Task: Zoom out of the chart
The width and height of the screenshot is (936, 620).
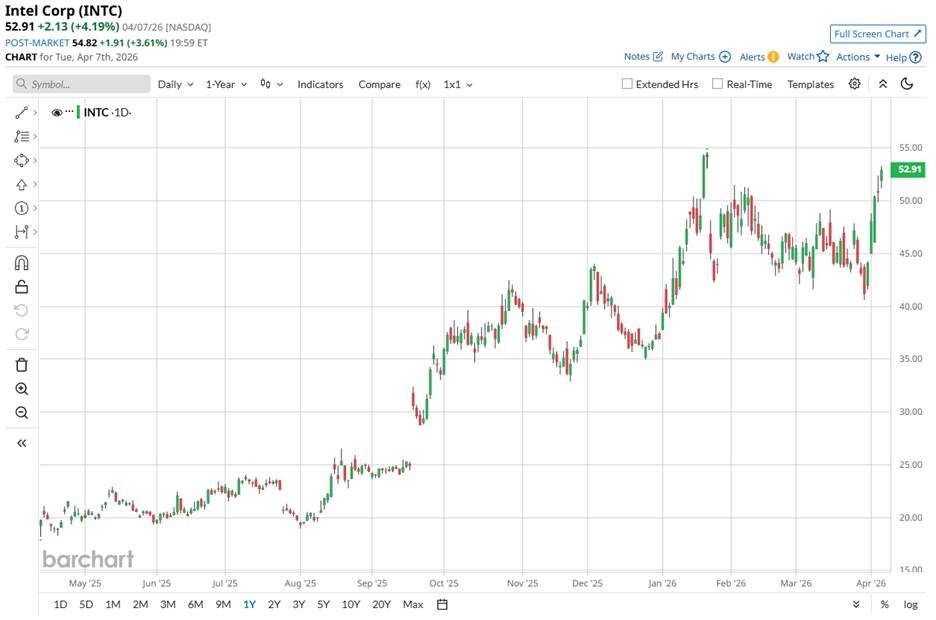Action: point(21,413)
